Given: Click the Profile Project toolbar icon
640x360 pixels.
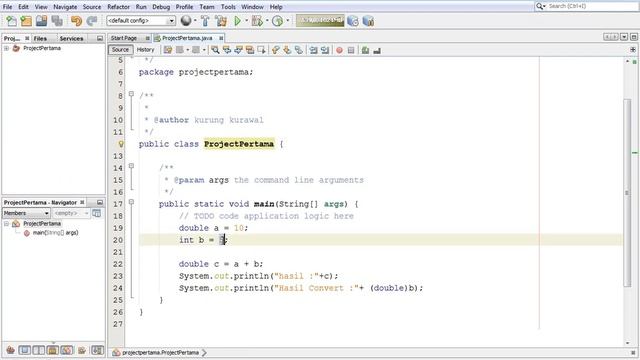Looking at the screenshot, I should click(x=278, y=21).
